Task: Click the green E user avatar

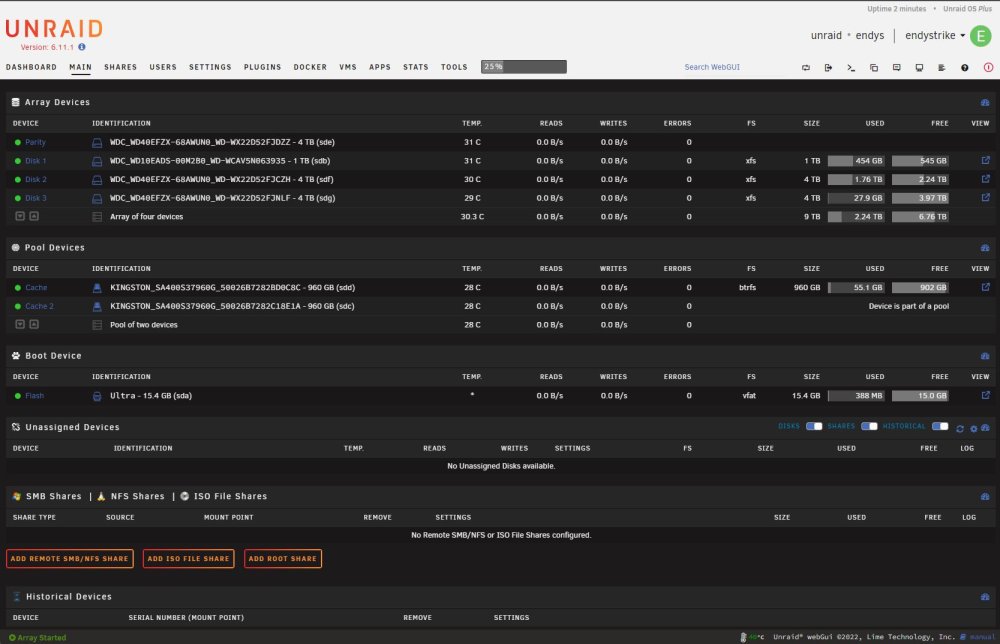Action: (980, 36)
